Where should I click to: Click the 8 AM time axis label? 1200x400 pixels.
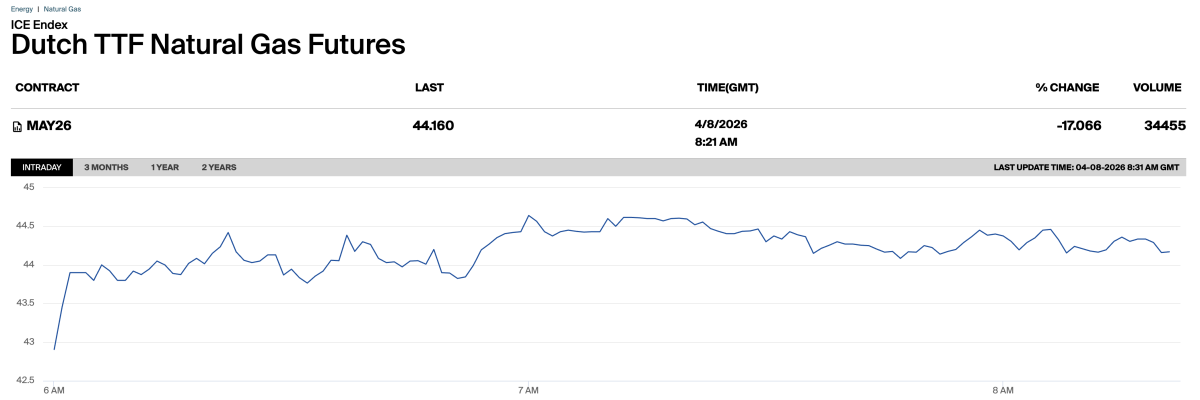pyautogui.click(x=1002, y=389)
